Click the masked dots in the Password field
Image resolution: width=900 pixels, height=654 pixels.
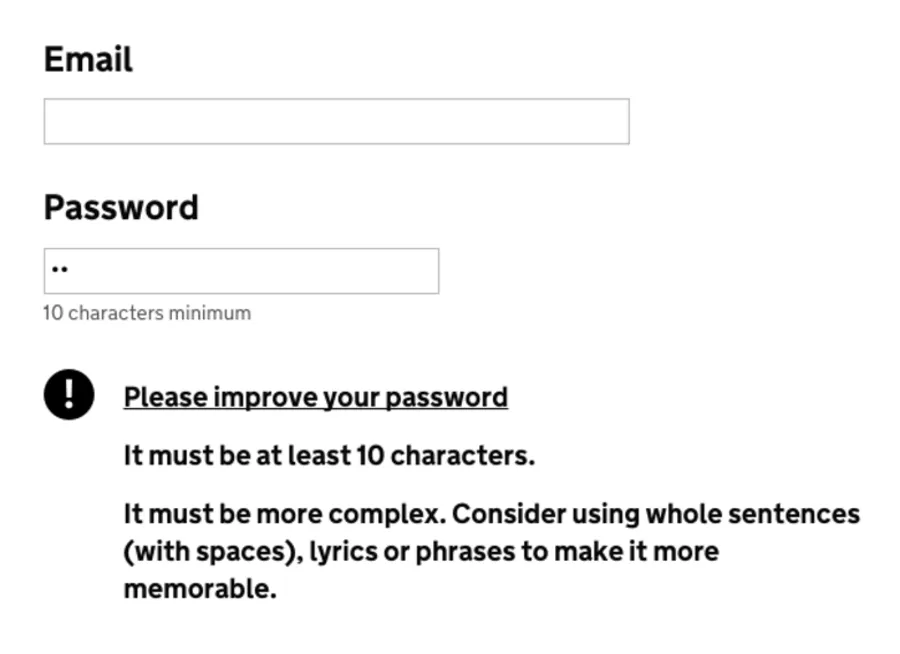60,270
